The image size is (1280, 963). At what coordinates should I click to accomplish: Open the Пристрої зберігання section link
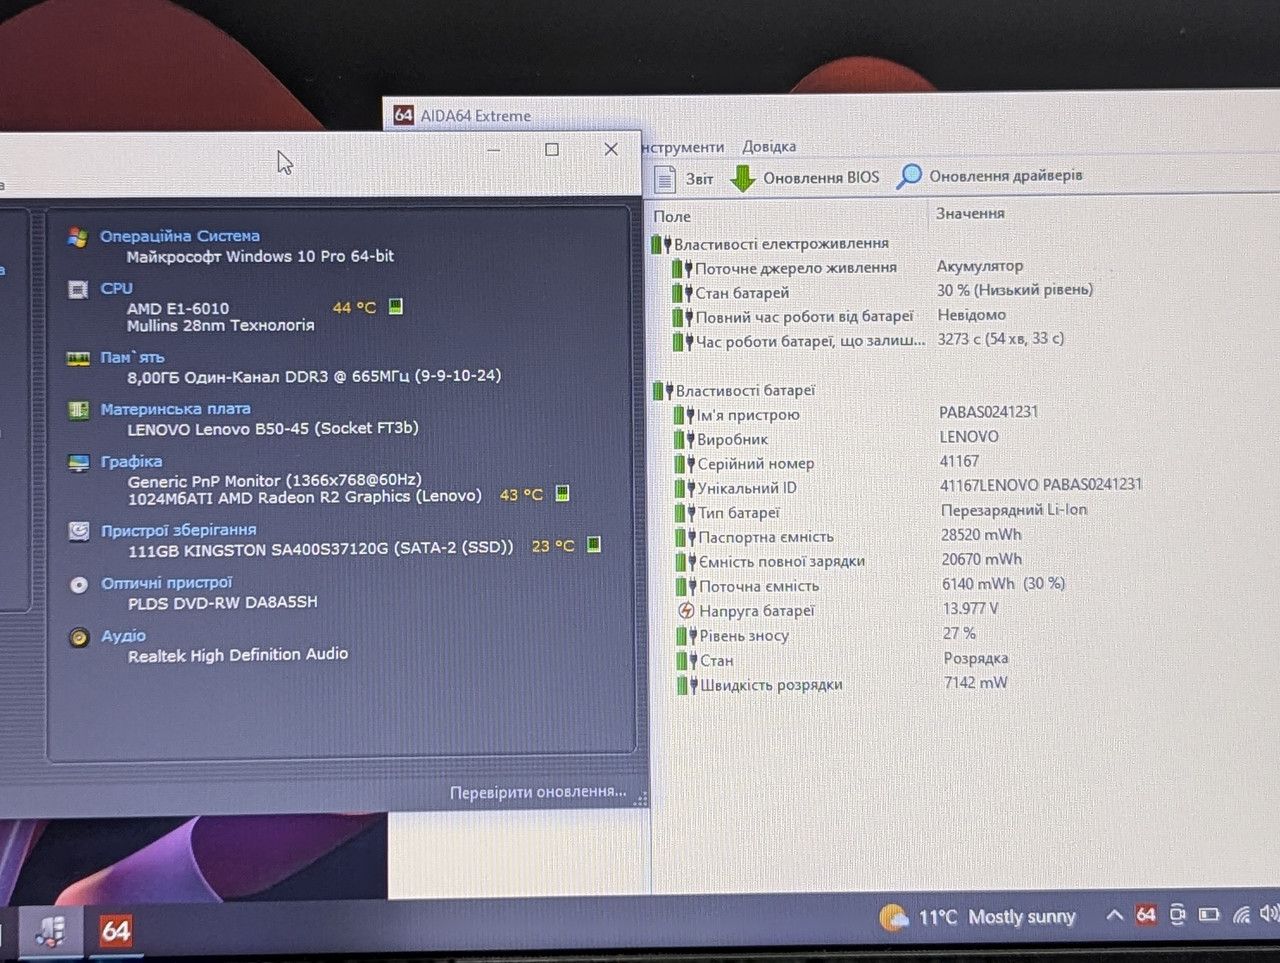coord(179,530)
